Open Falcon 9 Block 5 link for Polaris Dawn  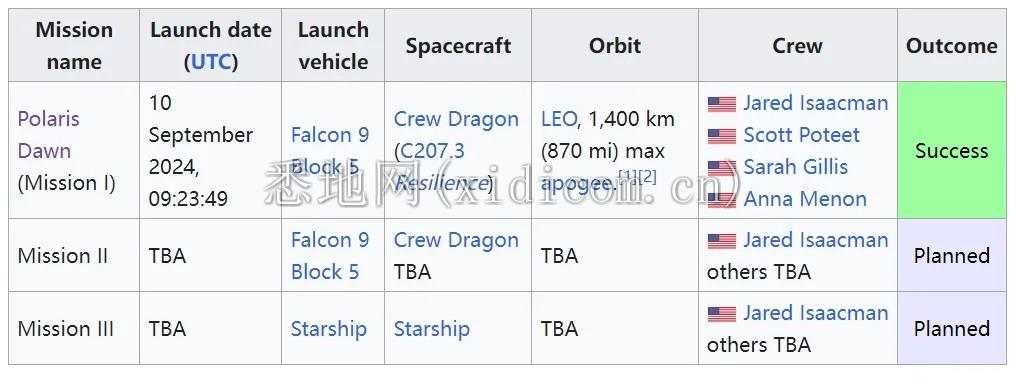coord(330,150)
